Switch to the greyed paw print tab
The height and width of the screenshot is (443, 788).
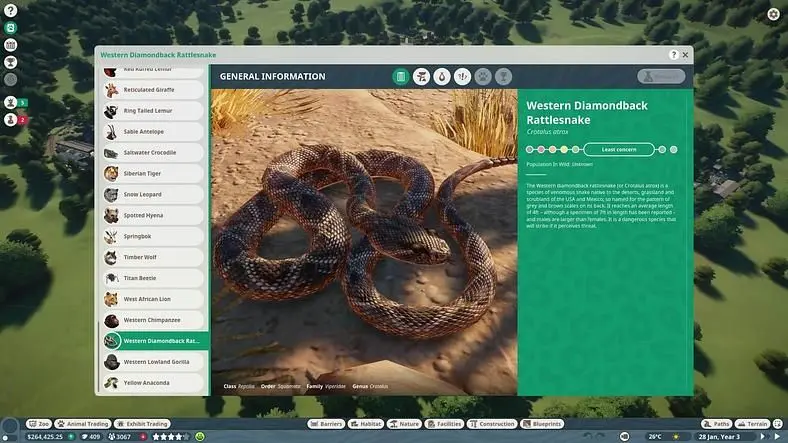pos(483,76)
